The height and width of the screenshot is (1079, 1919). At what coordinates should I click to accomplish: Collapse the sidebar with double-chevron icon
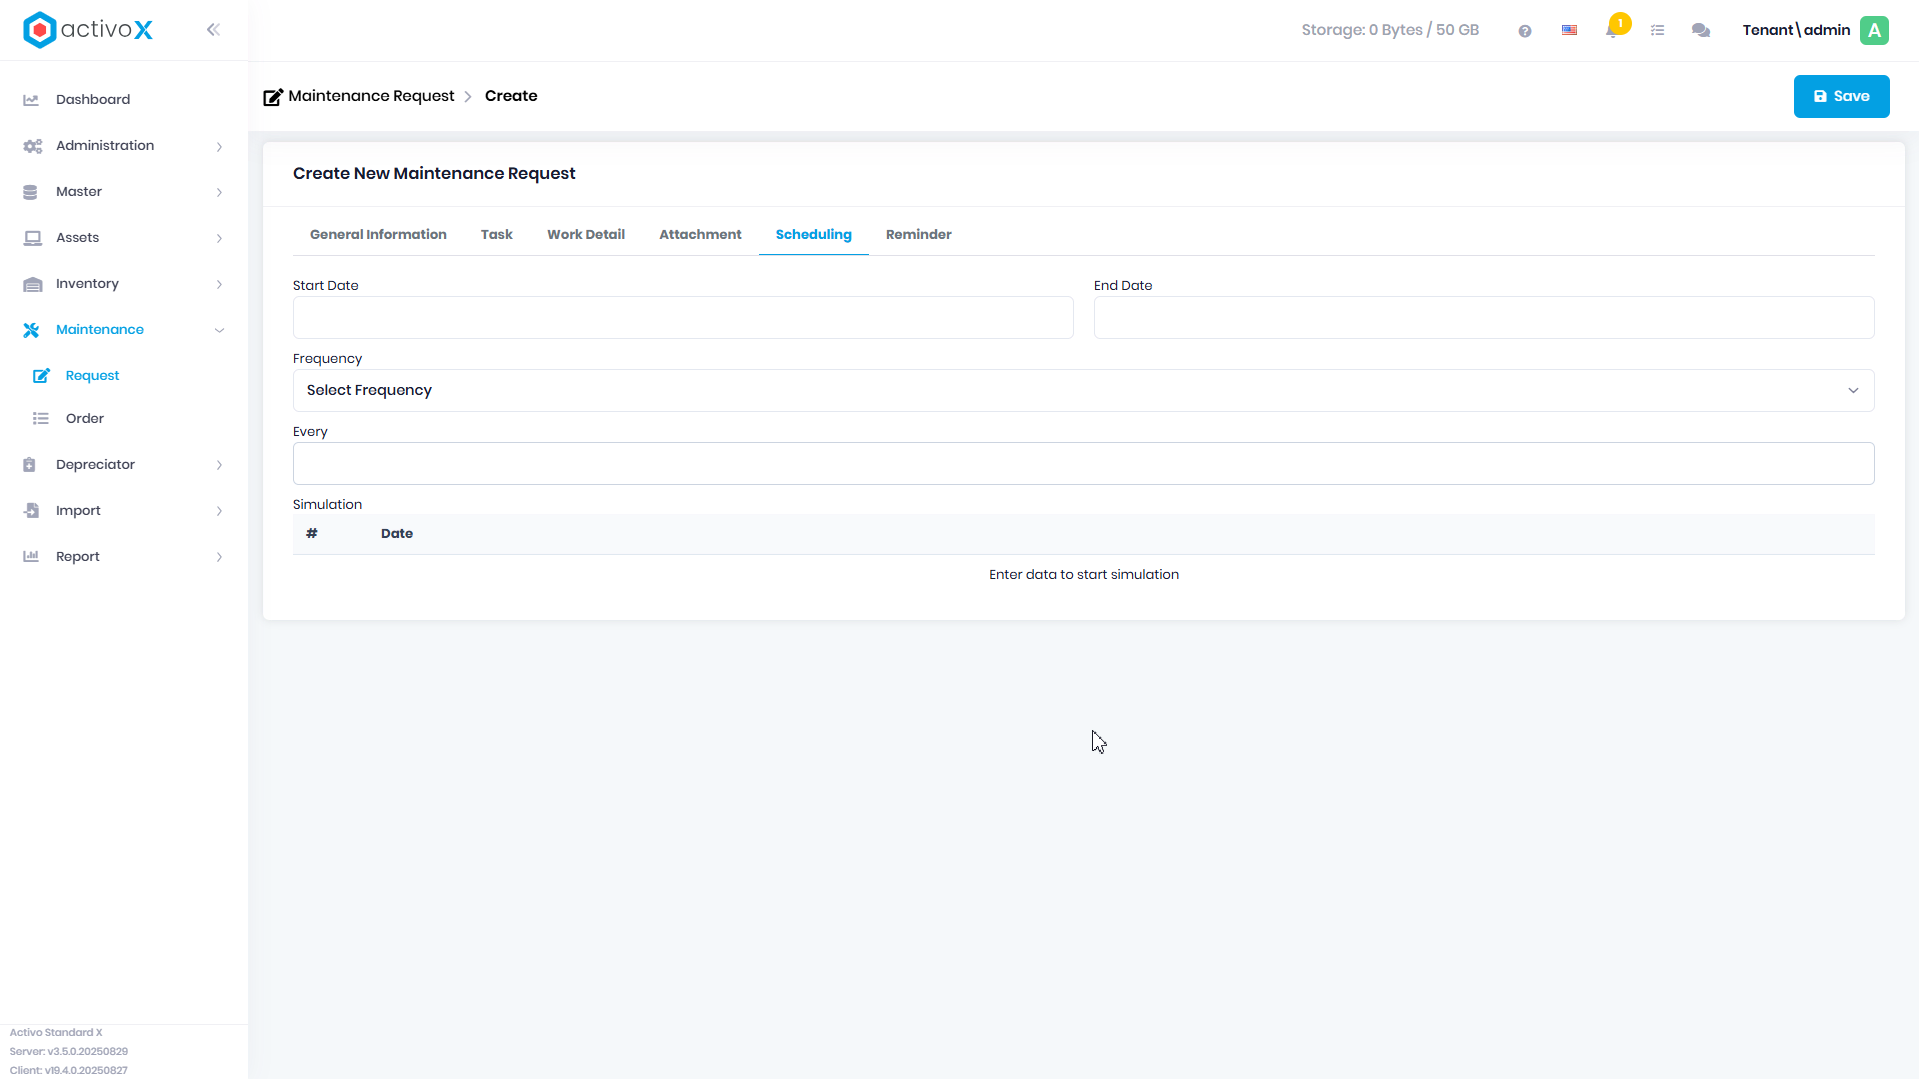pyautogui.click(x=213, y=30)
